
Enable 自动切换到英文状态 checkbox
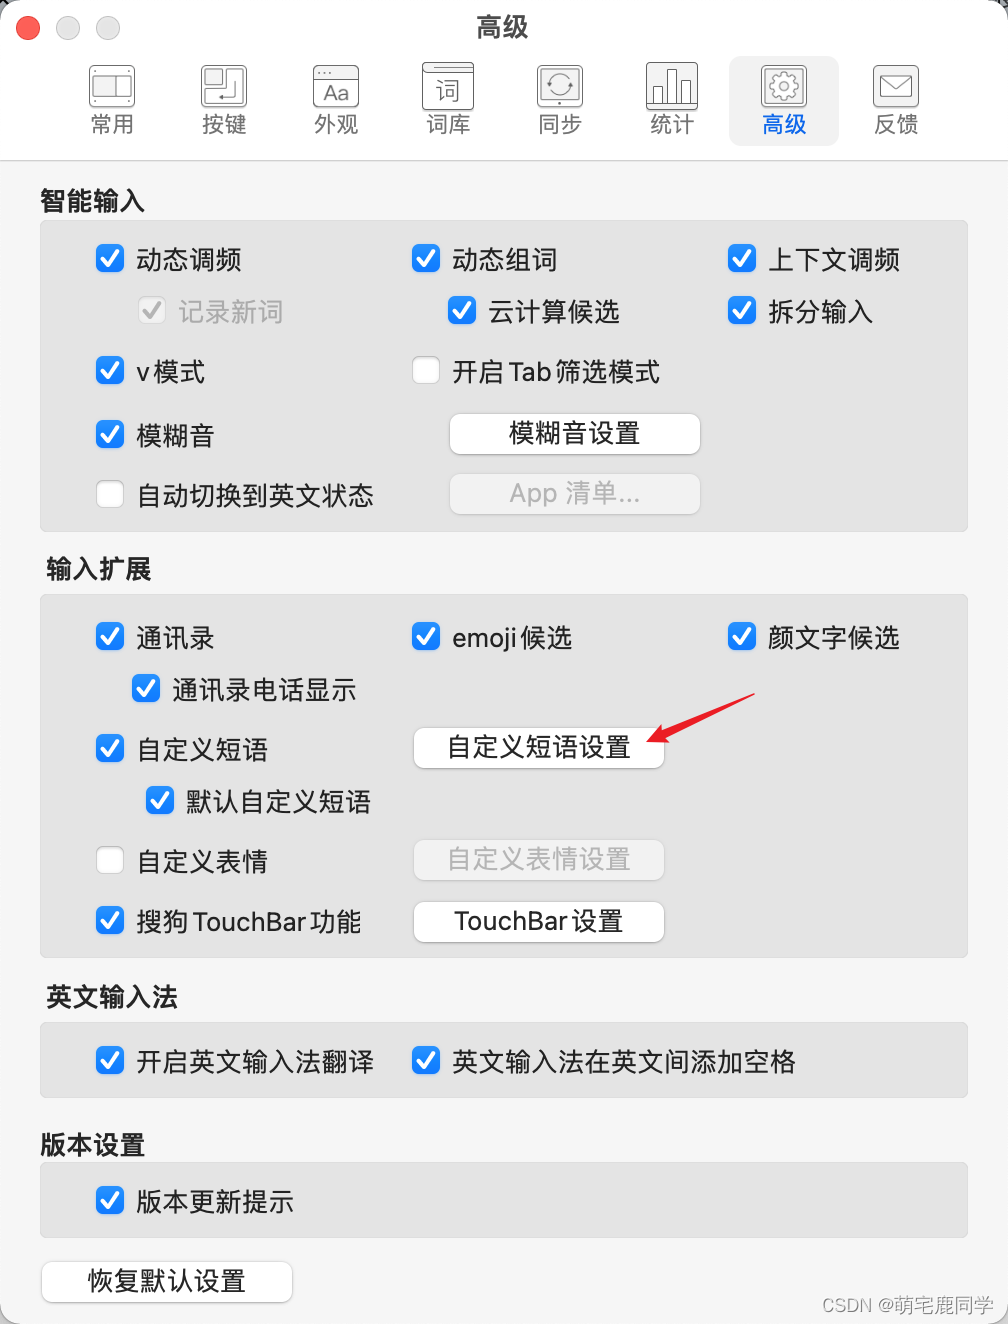coord(110,494)
